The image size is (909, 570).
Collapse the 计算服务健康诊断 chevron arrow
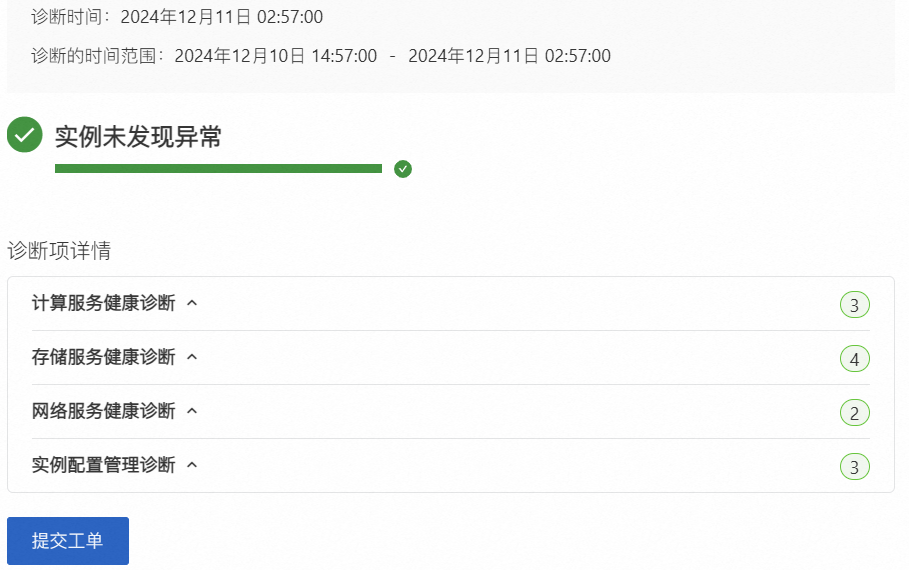[x=193, y=303]
